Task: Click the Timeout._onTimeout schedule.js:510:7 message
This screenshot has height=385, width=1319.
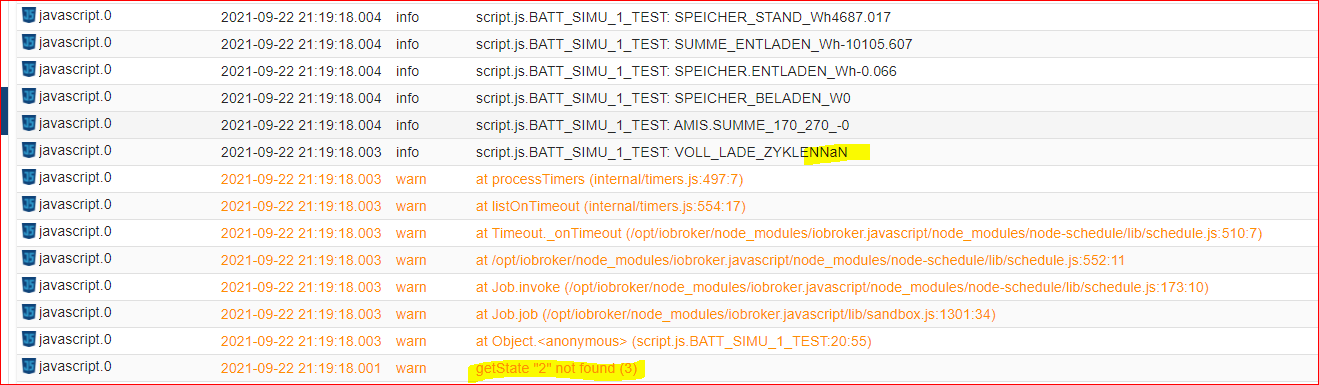Action: (x=869, y=234)
